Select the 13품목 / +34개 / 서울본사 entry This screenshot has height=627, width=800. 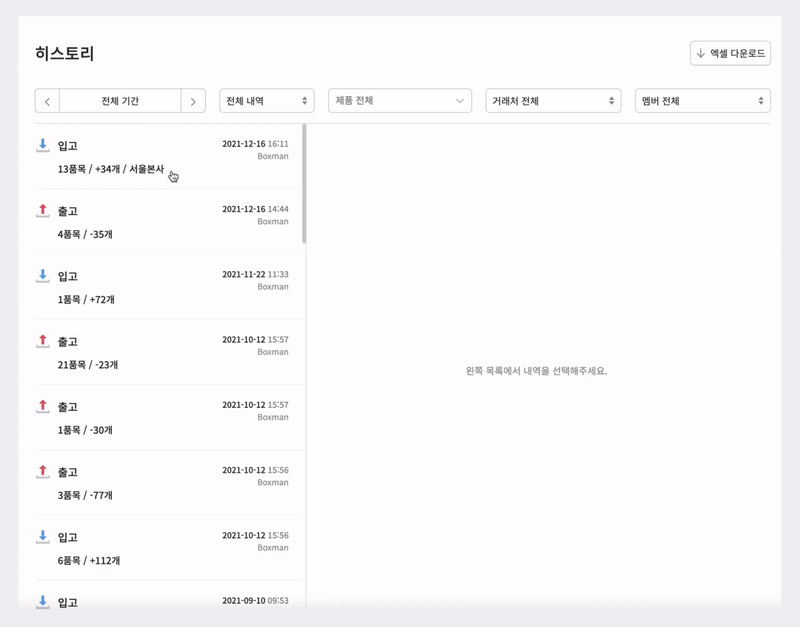coord(110,169)
